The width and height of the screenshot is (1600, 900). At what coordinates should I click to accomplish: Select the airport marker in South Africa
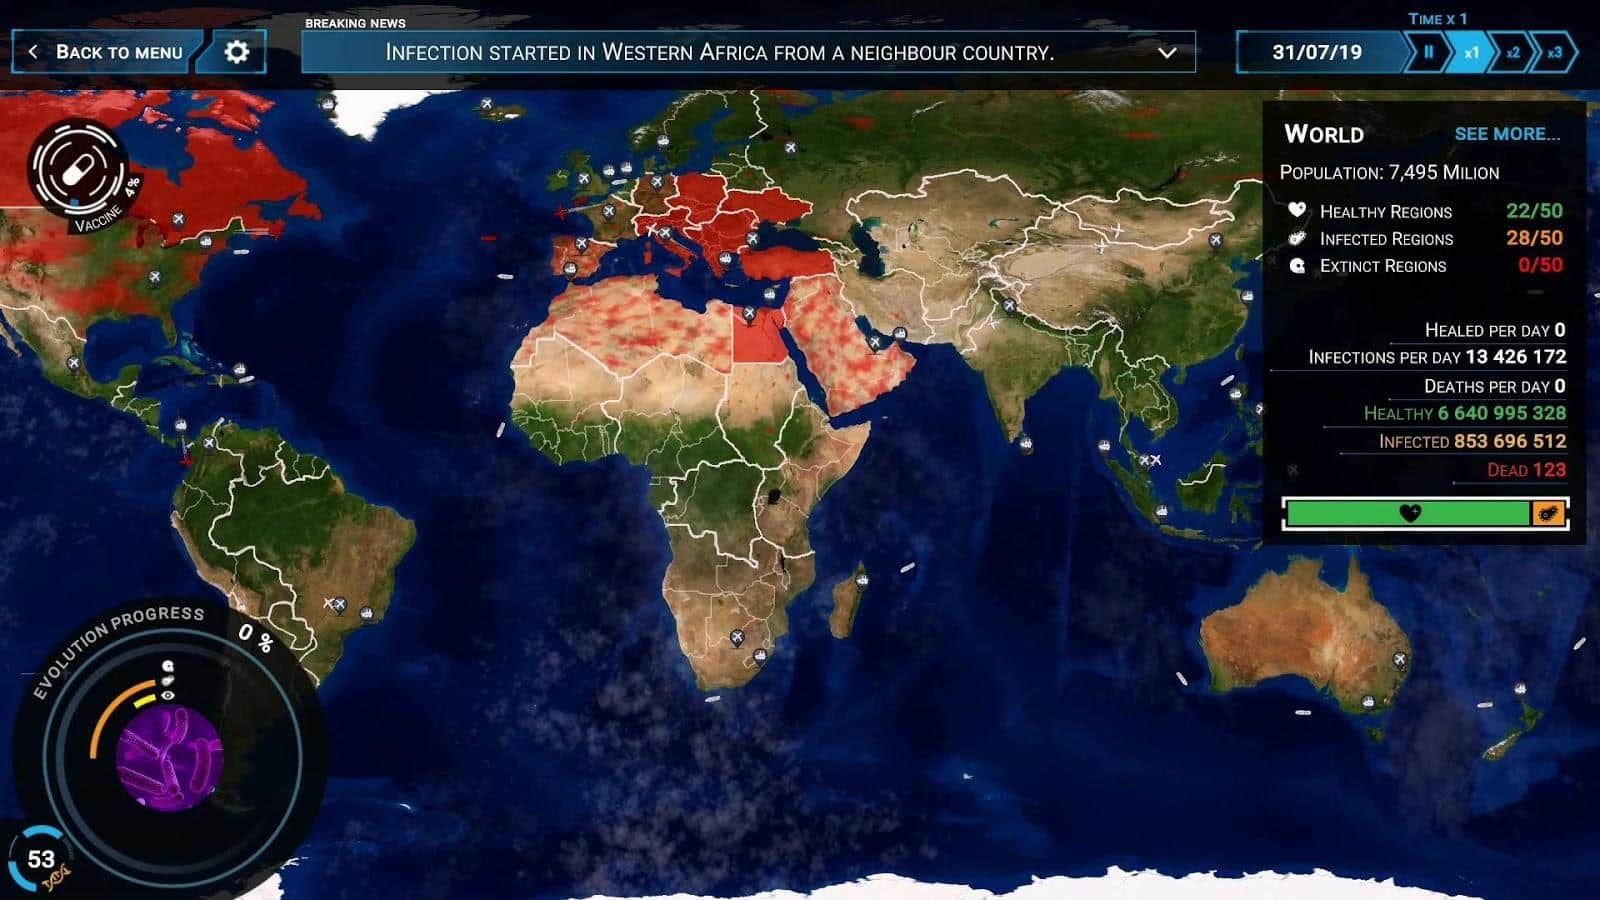click(x=737, y=638)
